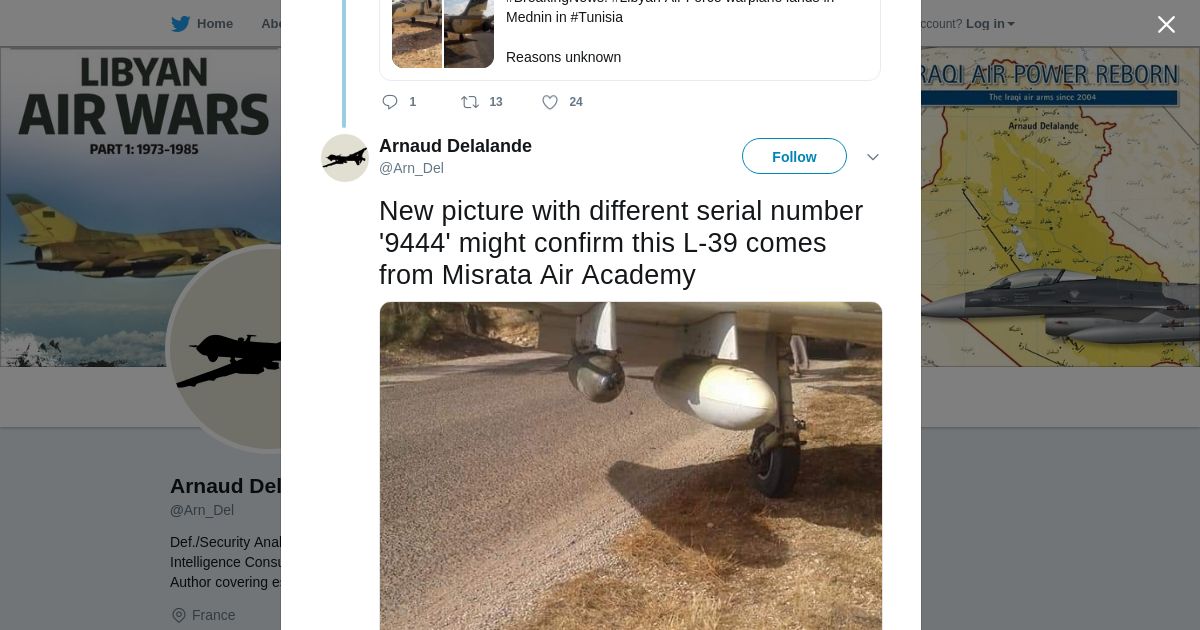The width and height of the screenshot is (1200, 630).
Task: Like the tweet with heart icon
Action: point(550,102)
